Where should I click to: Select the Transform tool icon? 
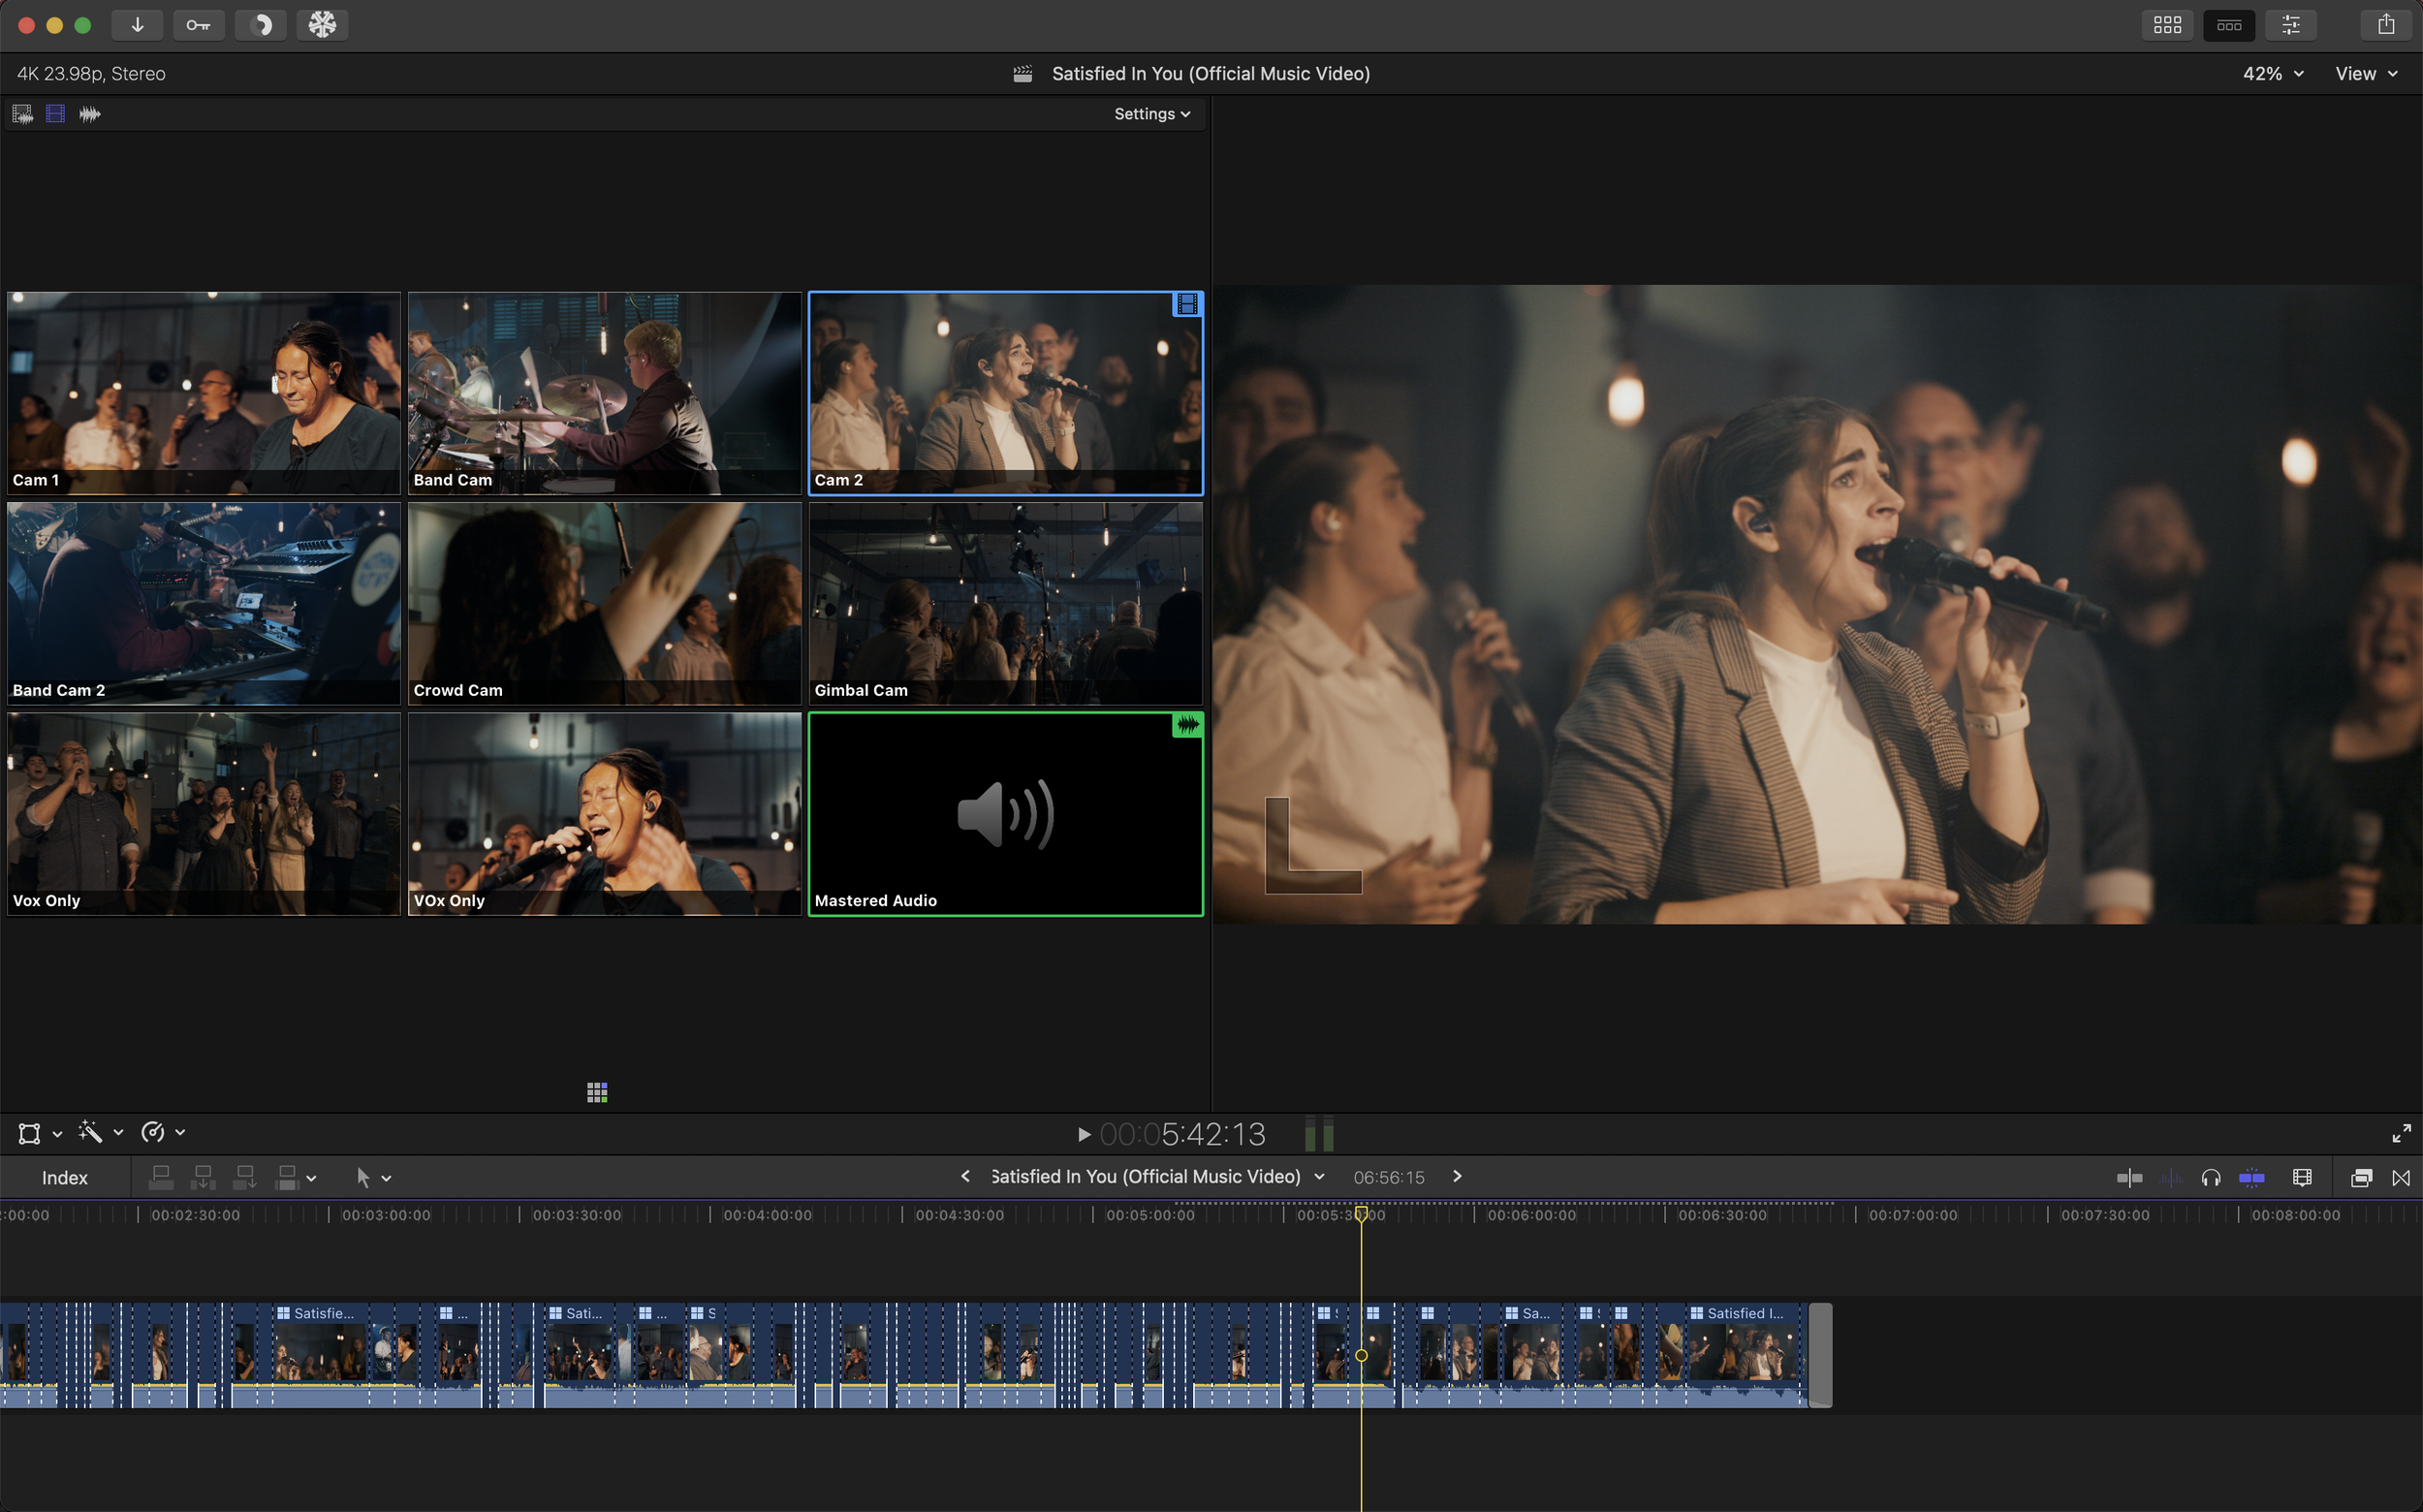point(29,1132)
